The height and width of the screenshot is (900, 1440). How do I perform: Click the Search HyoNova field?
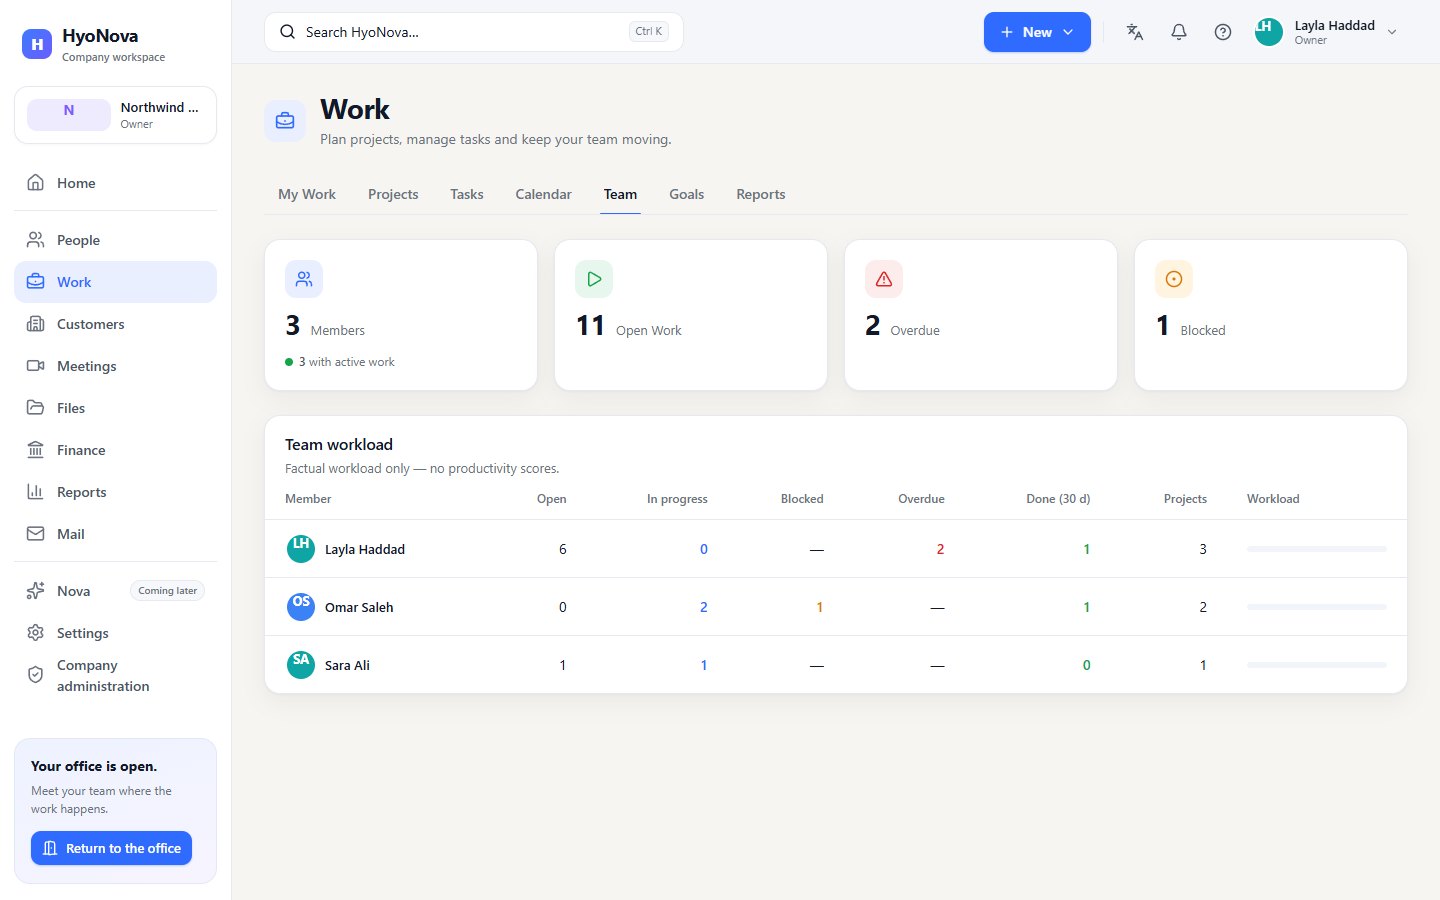[x=474, y=32]
